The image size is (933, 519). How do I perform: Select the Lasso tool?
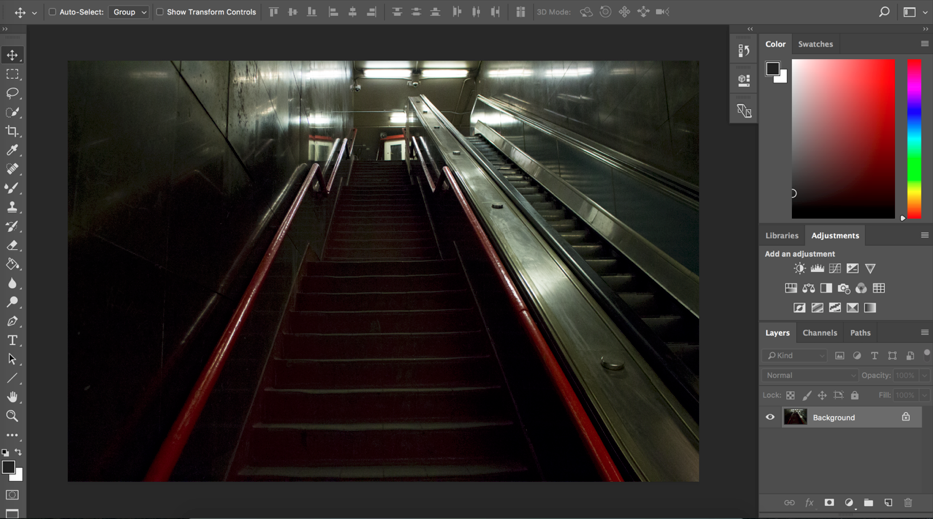tap(12, 93)
